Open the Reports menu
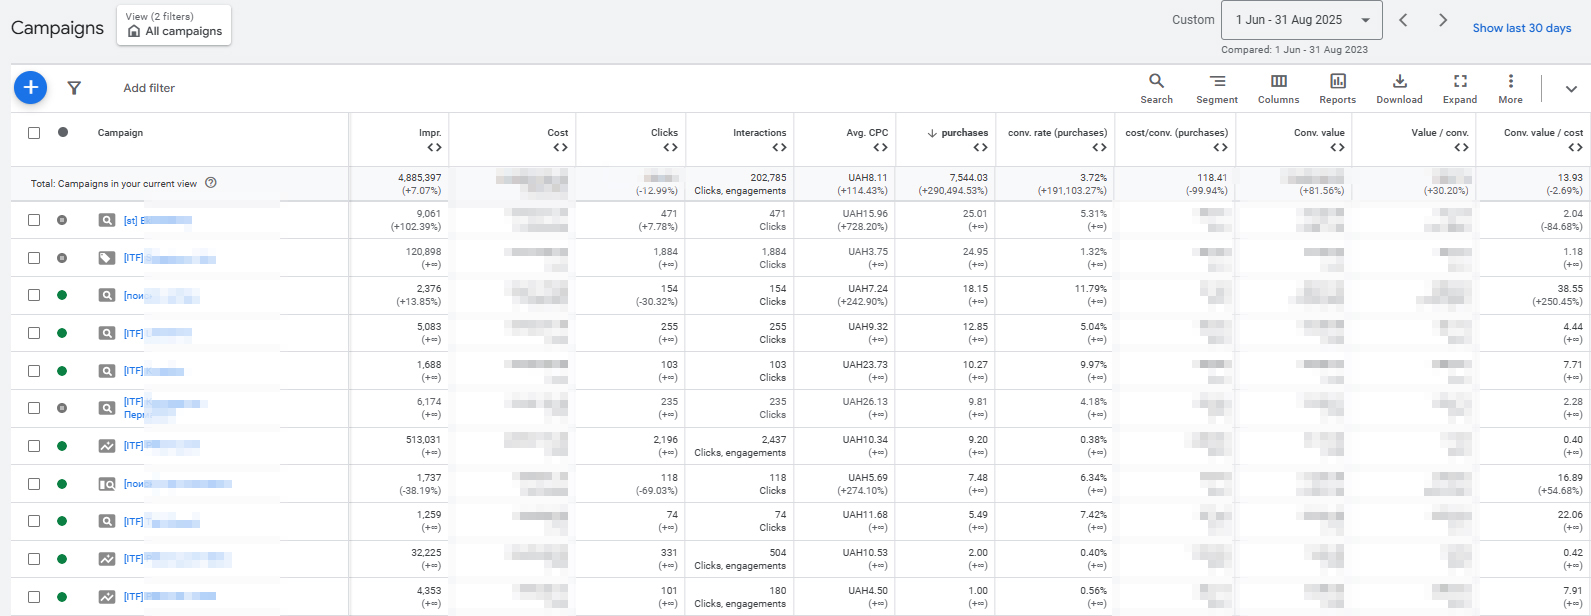The image size is (1591, 616). 1337,88
